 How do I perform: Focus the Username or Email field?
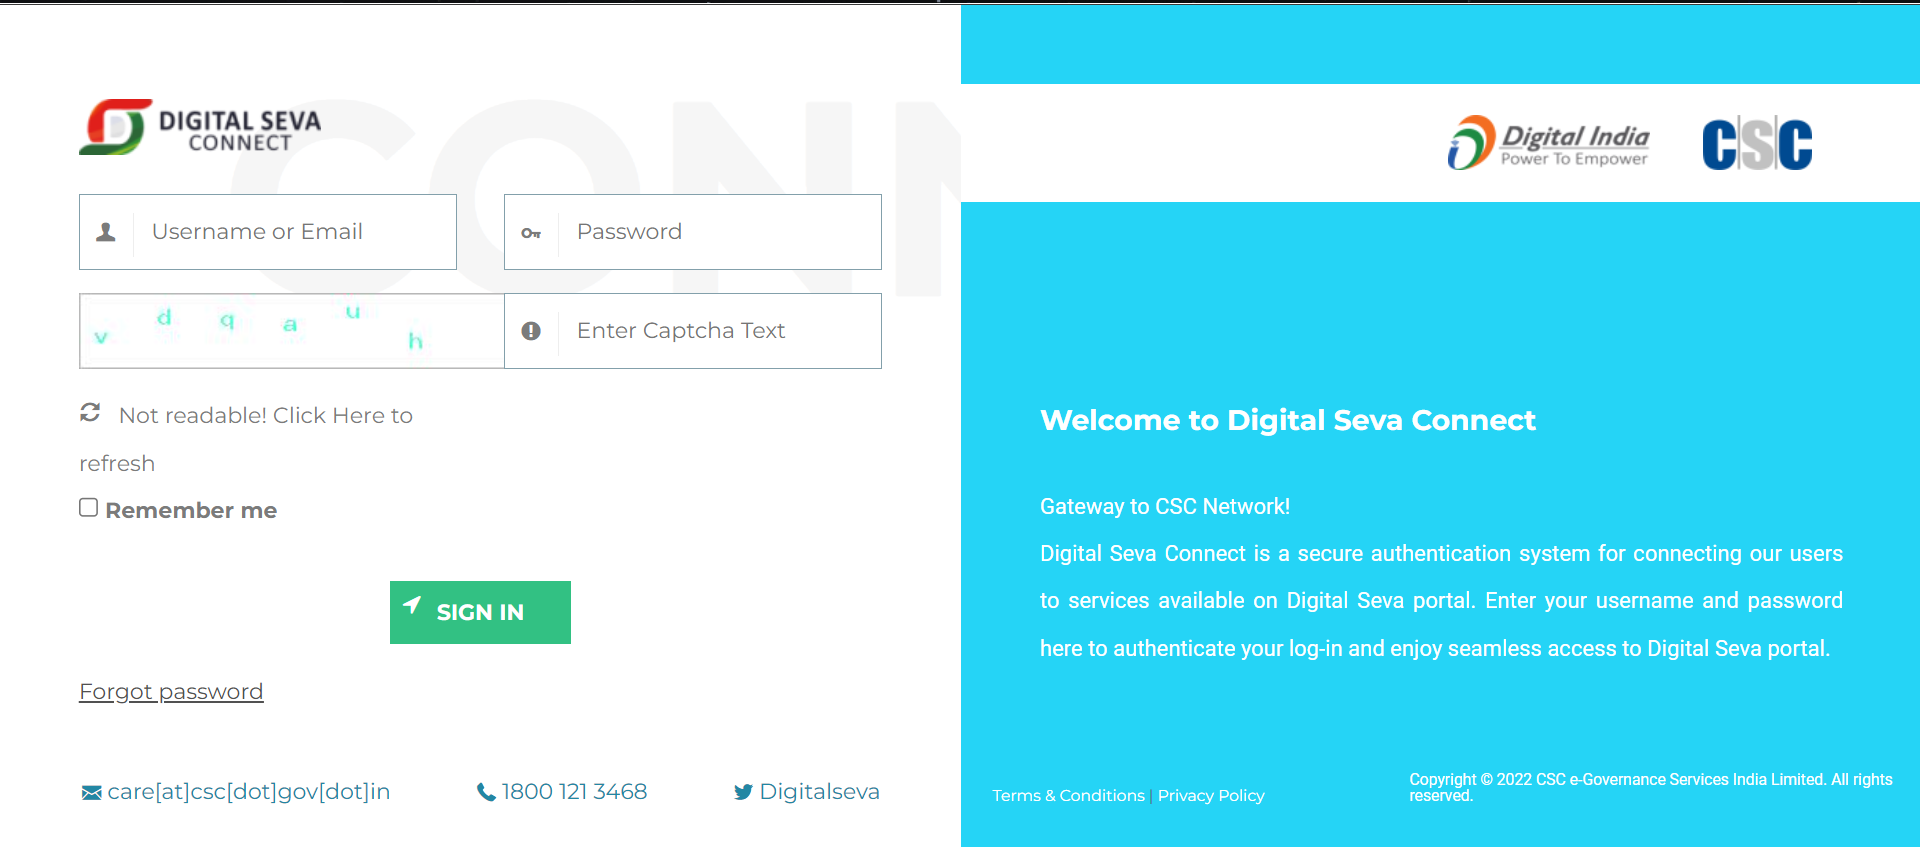295,232
